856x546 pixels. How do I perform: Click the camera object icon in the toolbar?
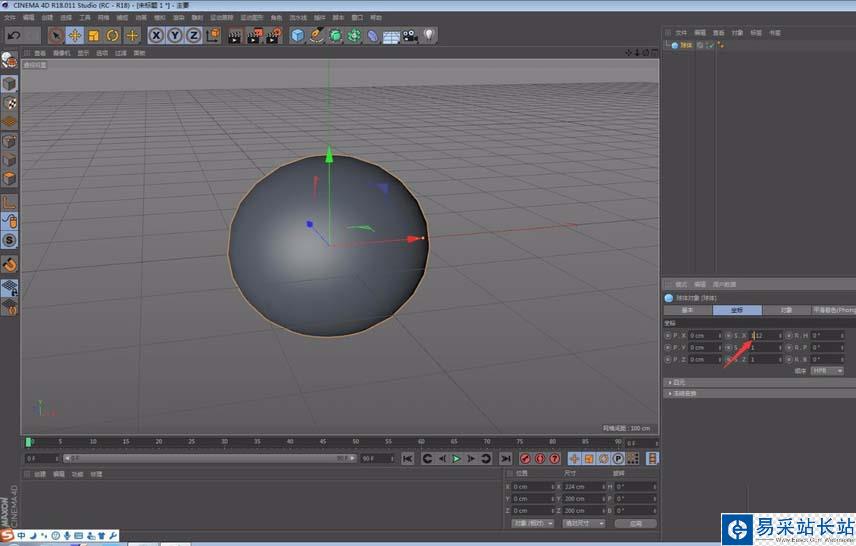pyautogui.click(x=409, y=35)
